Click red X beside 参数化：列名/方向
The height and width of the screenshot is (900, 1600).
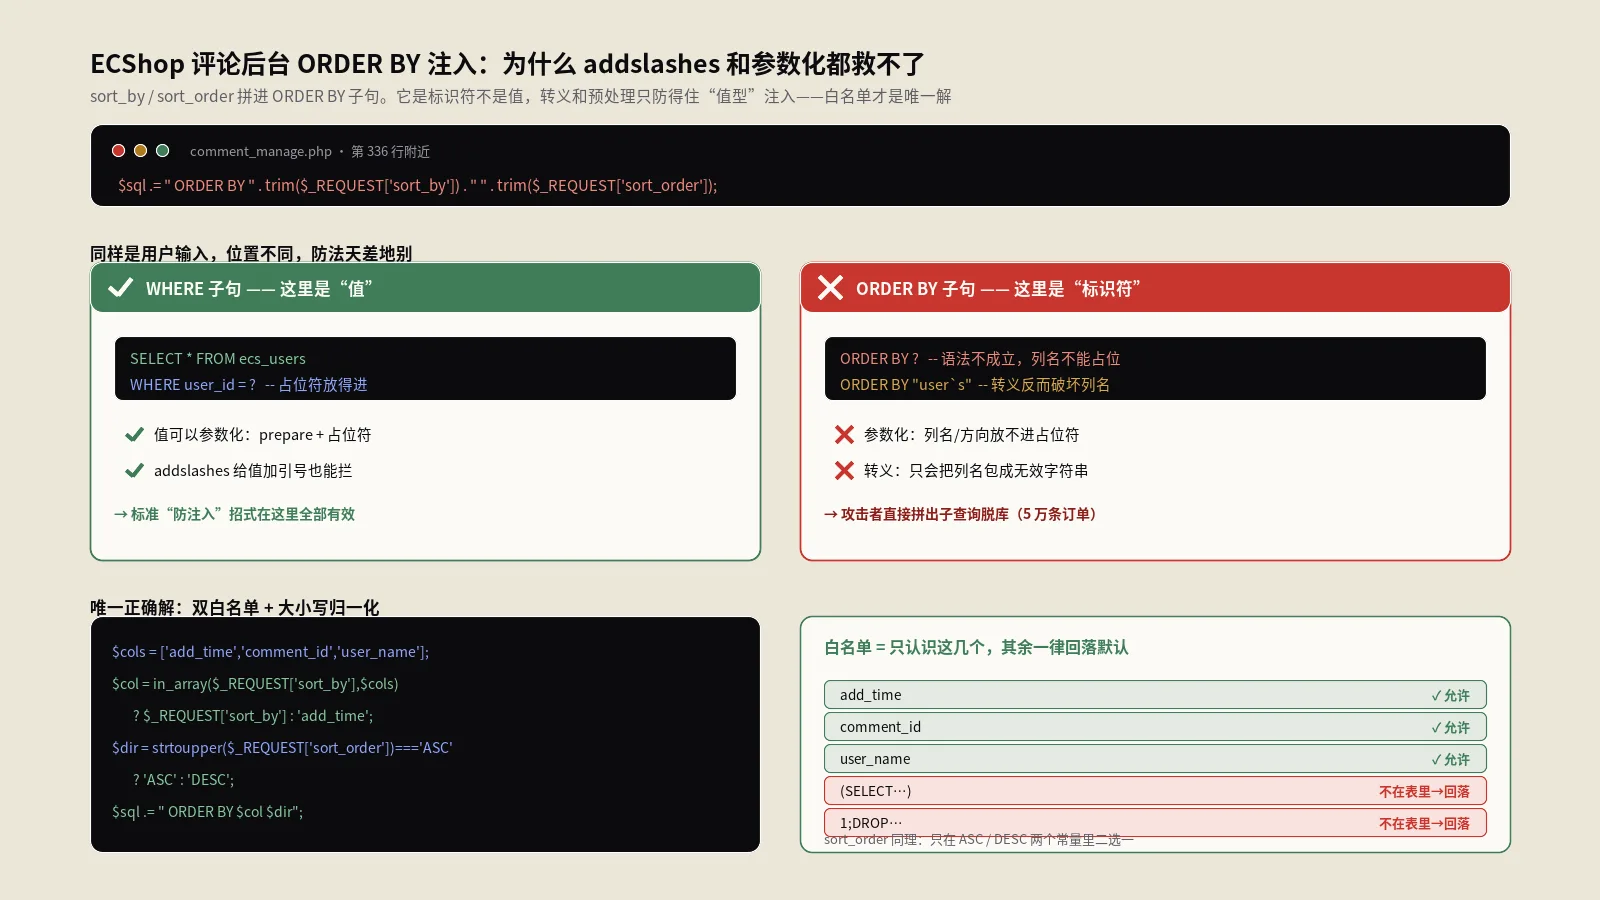844,434
